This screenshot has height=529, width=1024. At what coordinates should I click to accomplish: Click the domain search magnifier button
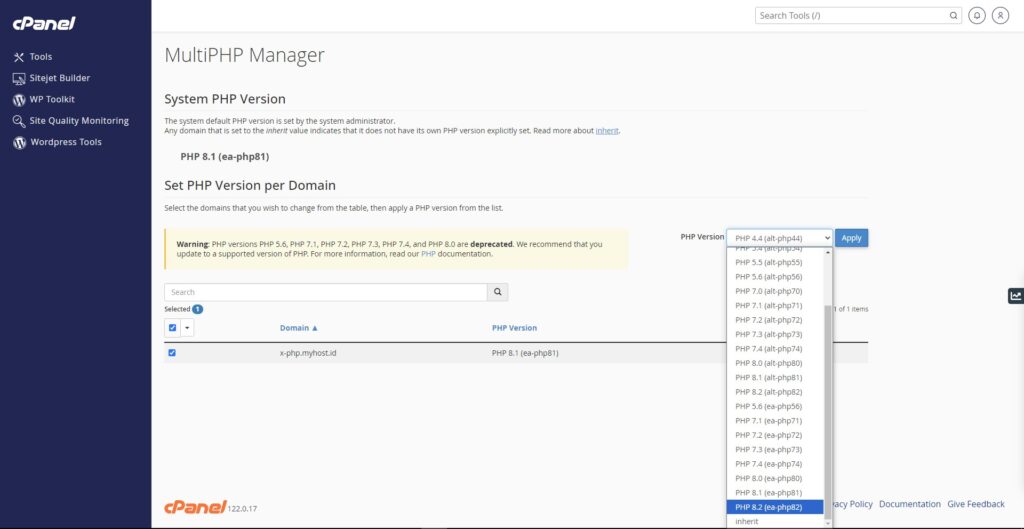(x=498, y=292)
